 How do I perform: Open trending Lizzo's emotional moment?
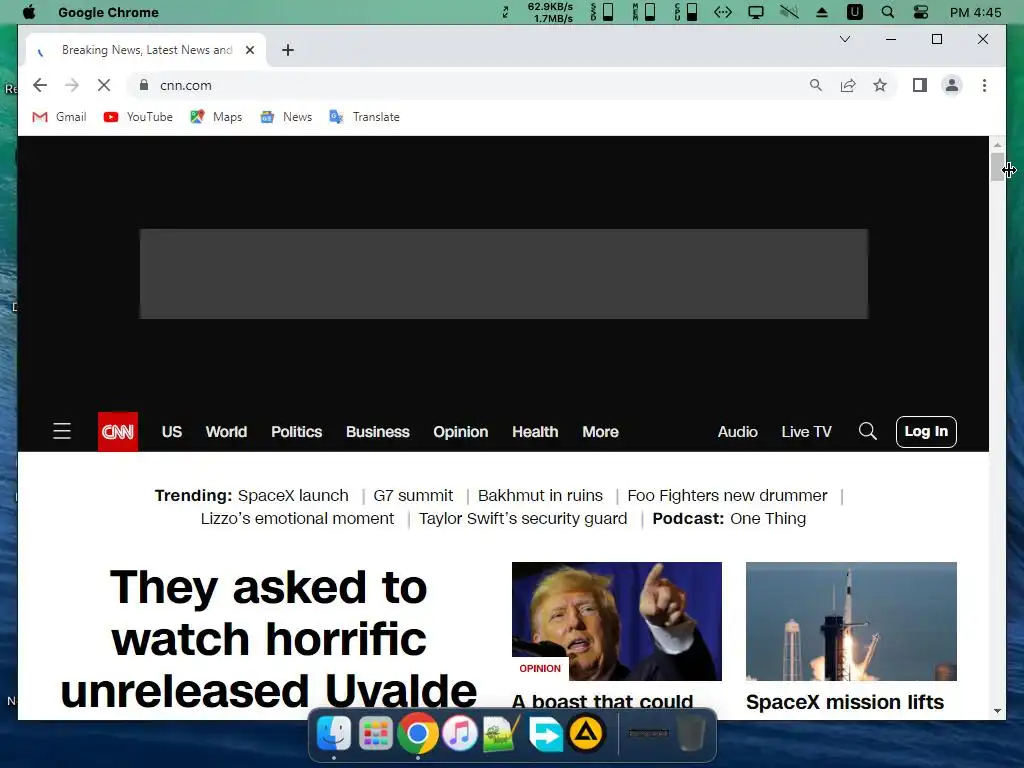[x=297, y=519]
